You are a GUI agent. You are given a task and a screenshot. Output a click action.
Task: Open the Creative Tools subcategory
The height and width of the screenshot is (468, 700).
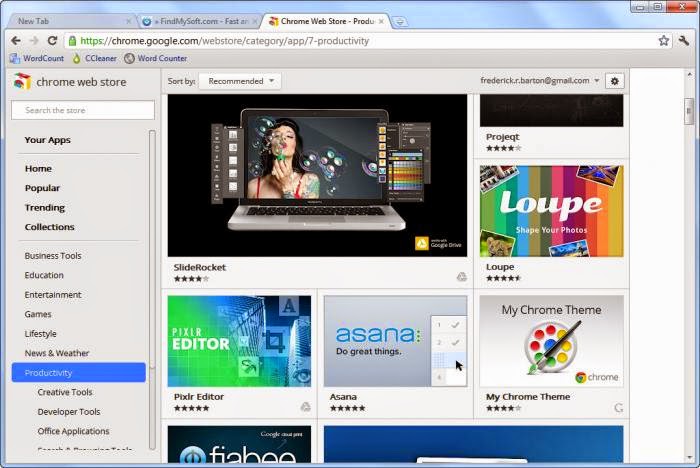[65, 392]
